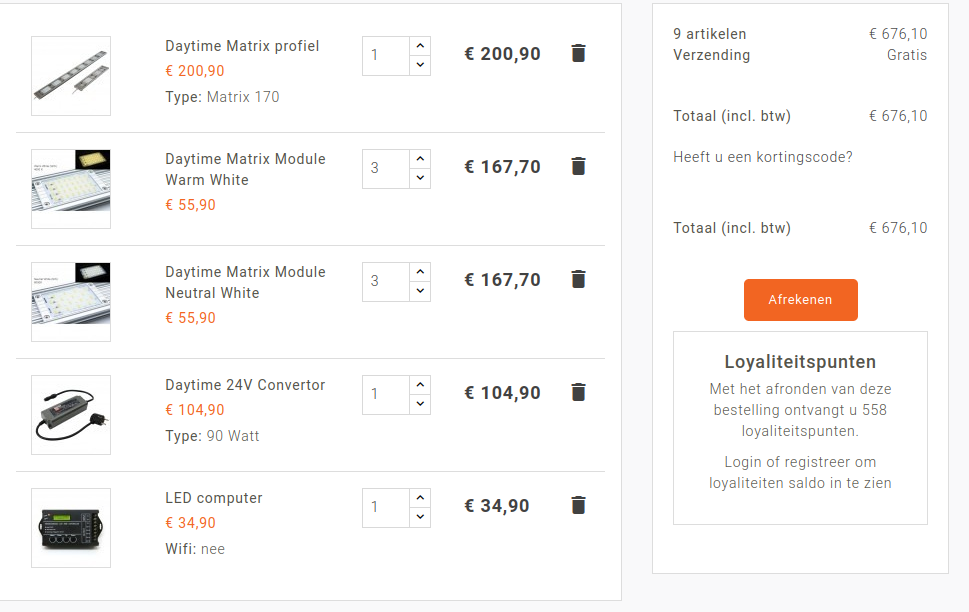Increase quantity of Daytime Matrix profiel
This screenshot has width=969, height=612.
(420, 46)
